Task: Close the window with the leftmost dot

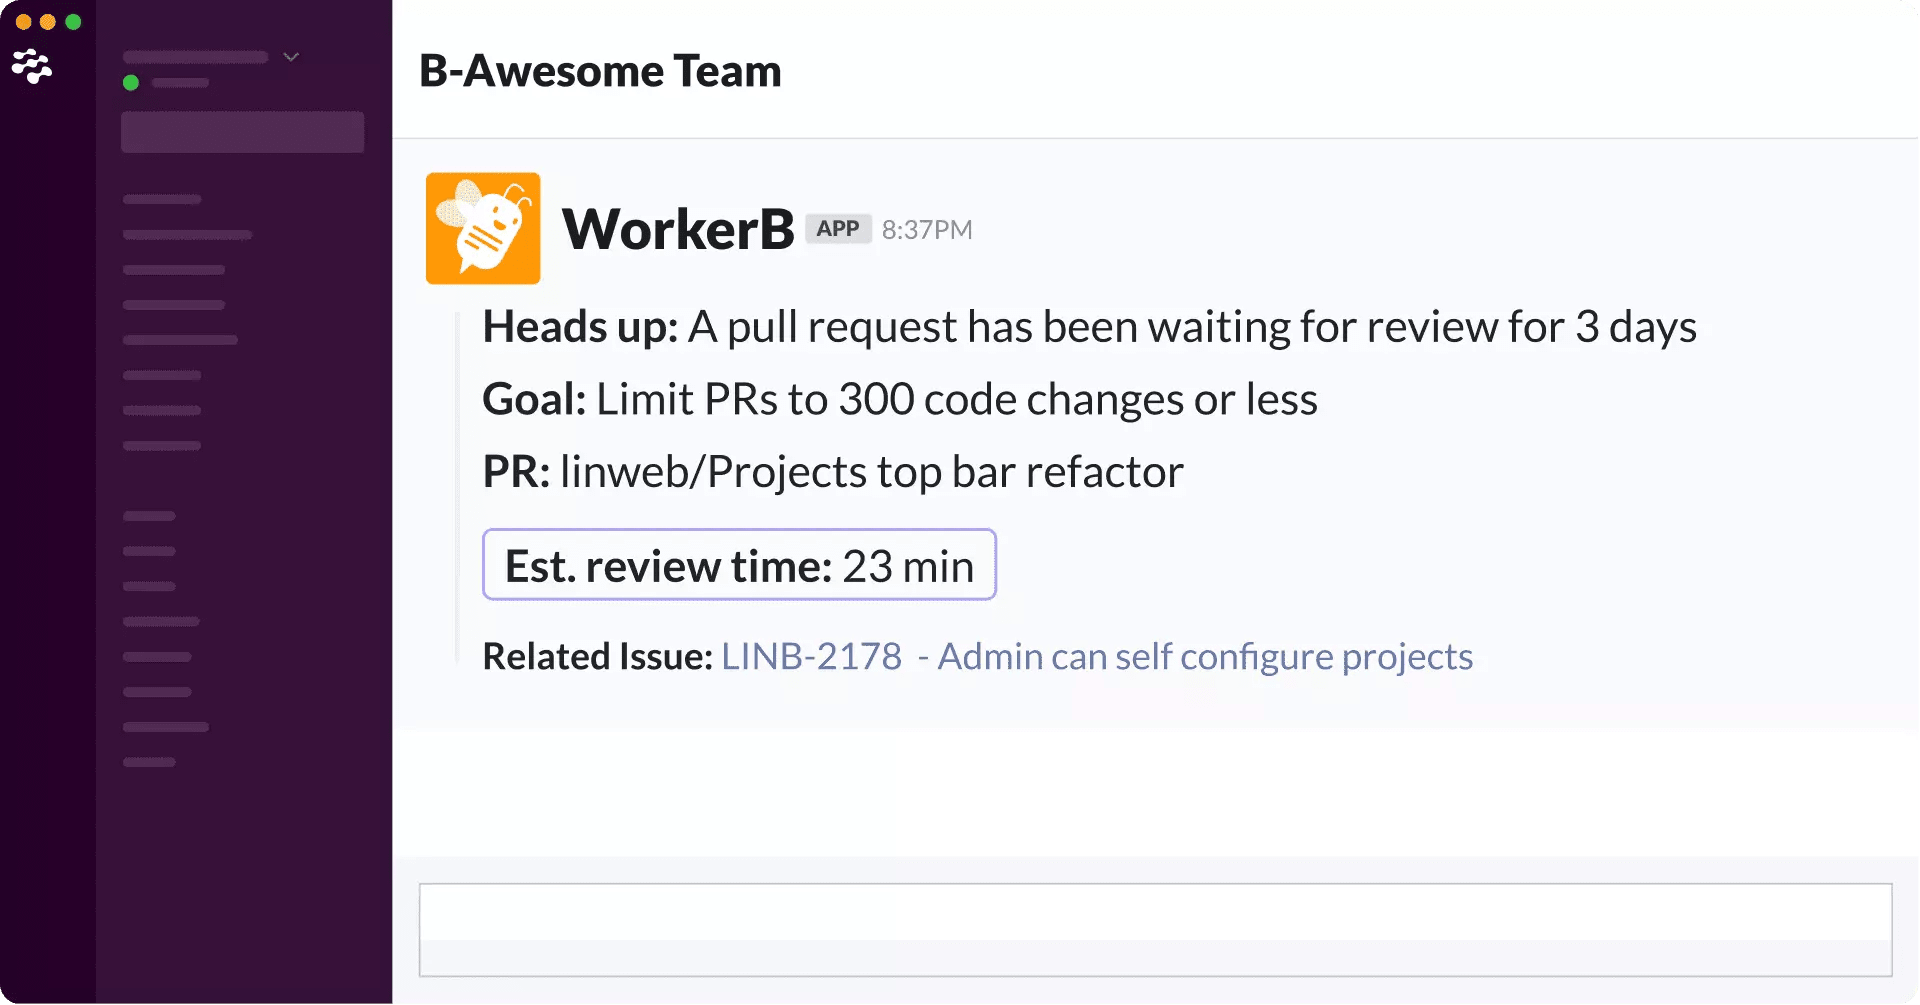Action: tap(23, 22)
